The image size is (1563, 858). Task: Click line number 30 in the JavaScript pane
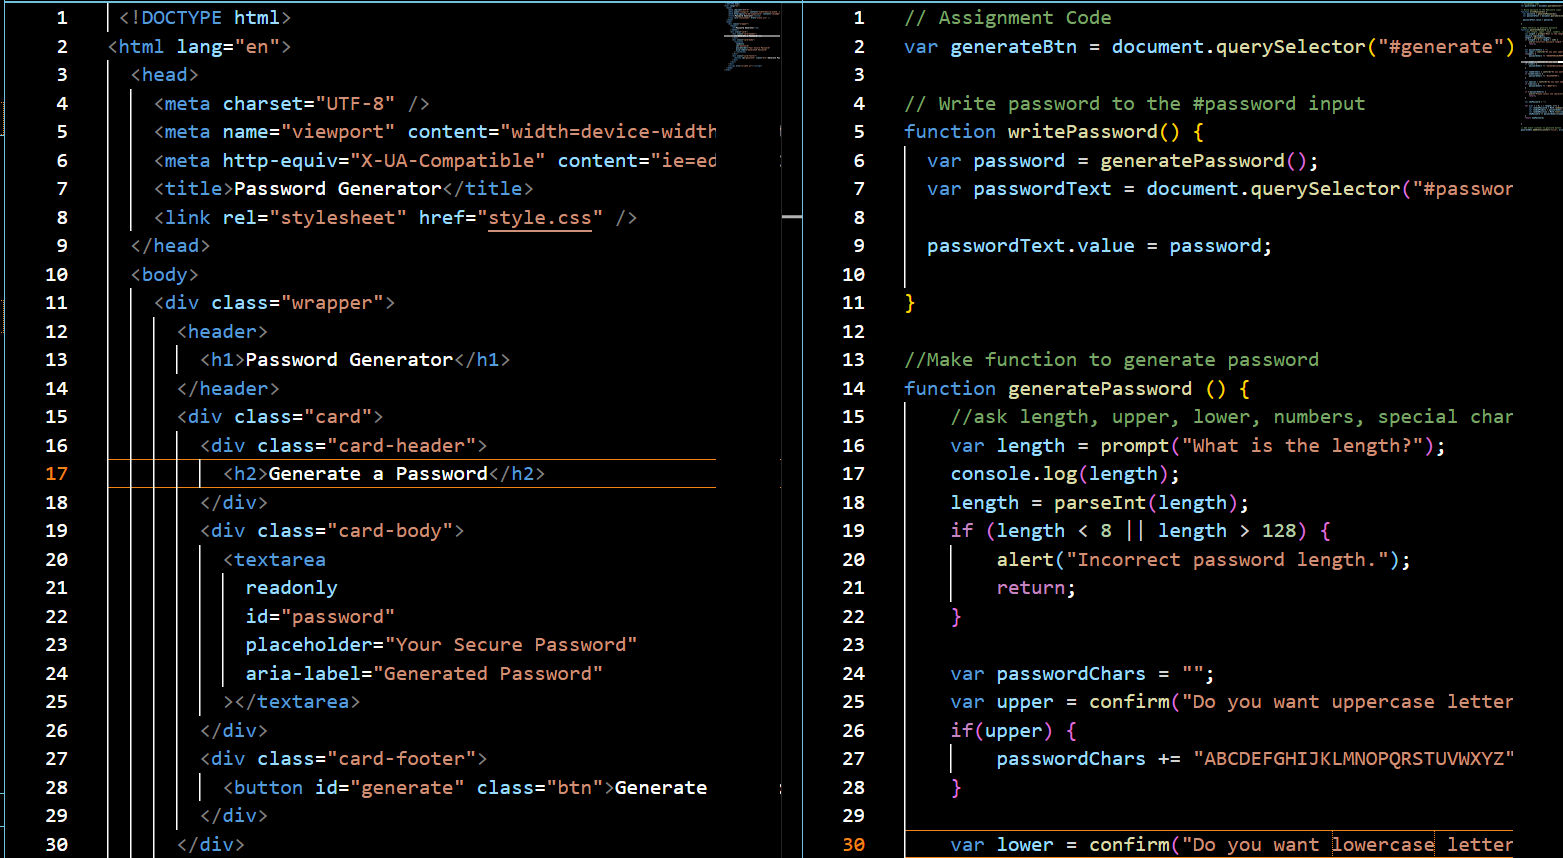853,844
